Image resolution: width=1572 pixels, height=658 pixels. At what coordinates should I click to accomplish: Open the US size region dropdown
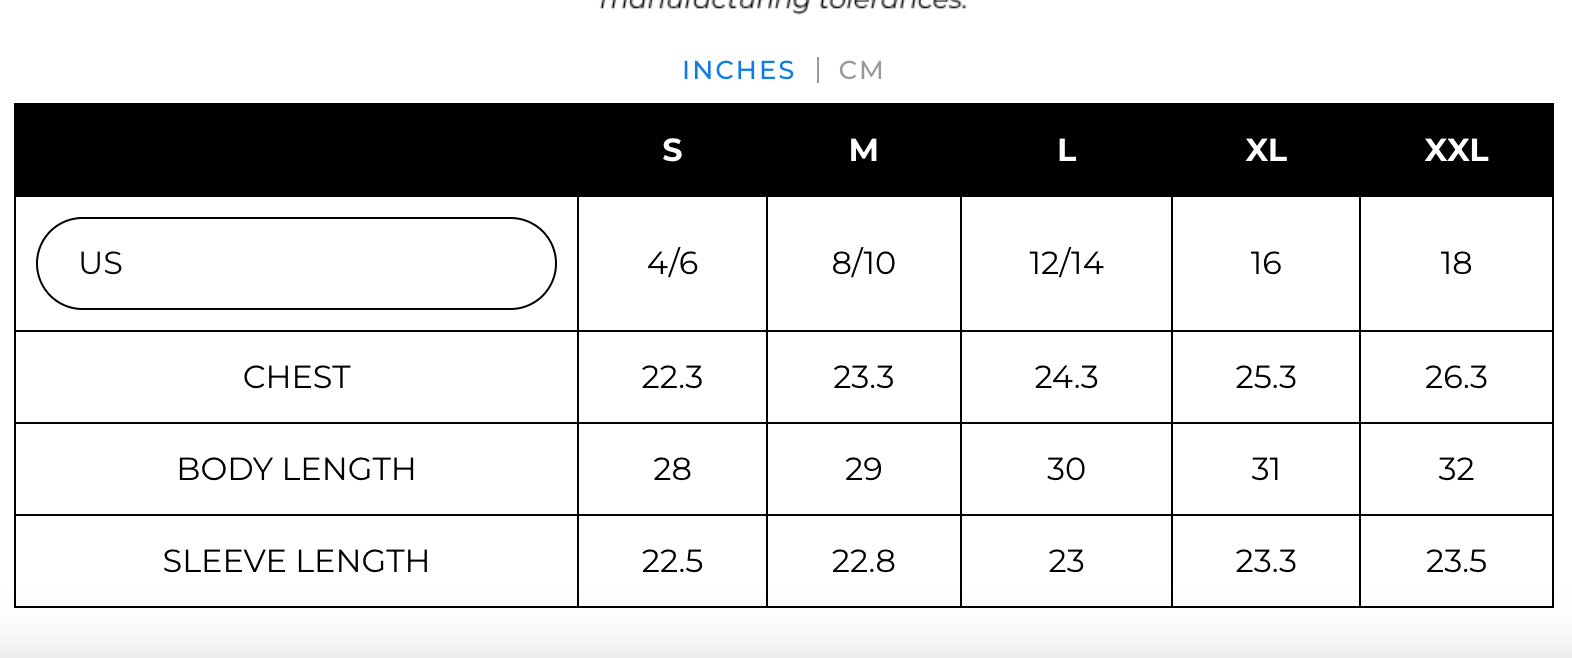(x=296, y=263)
